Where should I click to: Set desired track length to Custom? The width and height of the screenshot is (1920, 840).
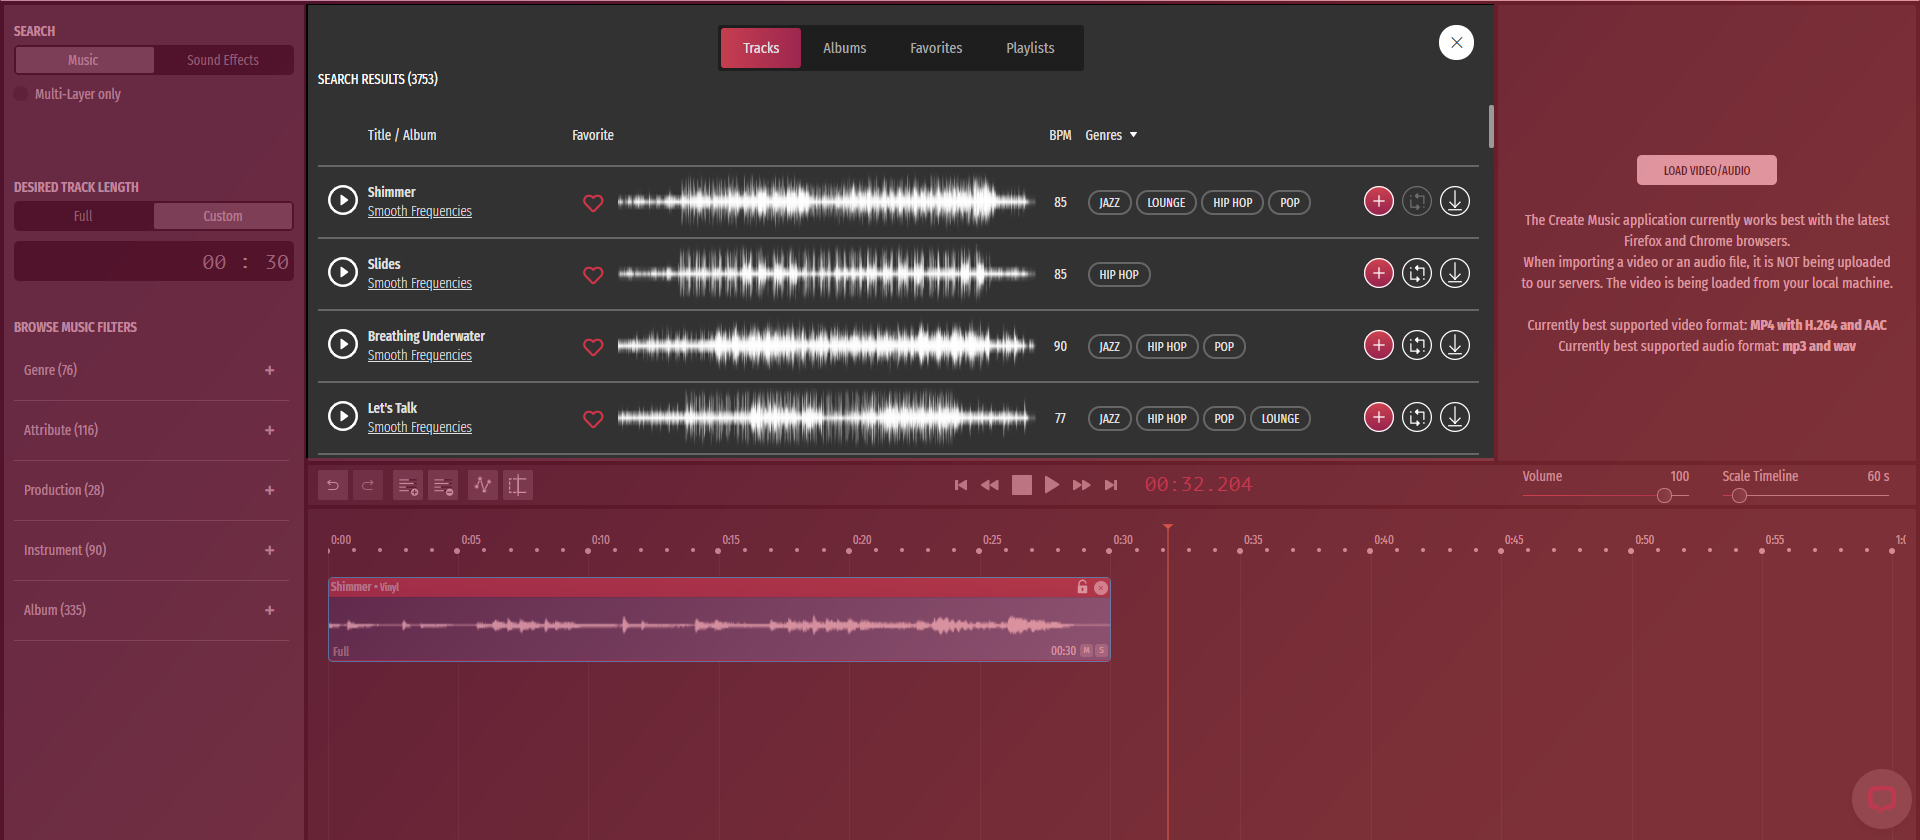223,216
